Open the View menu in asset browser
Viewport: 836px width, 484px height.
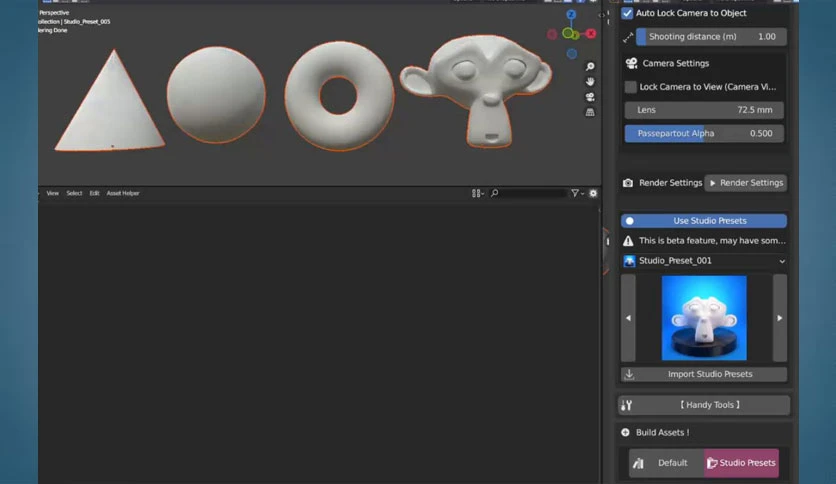click(x=52, y=193)
